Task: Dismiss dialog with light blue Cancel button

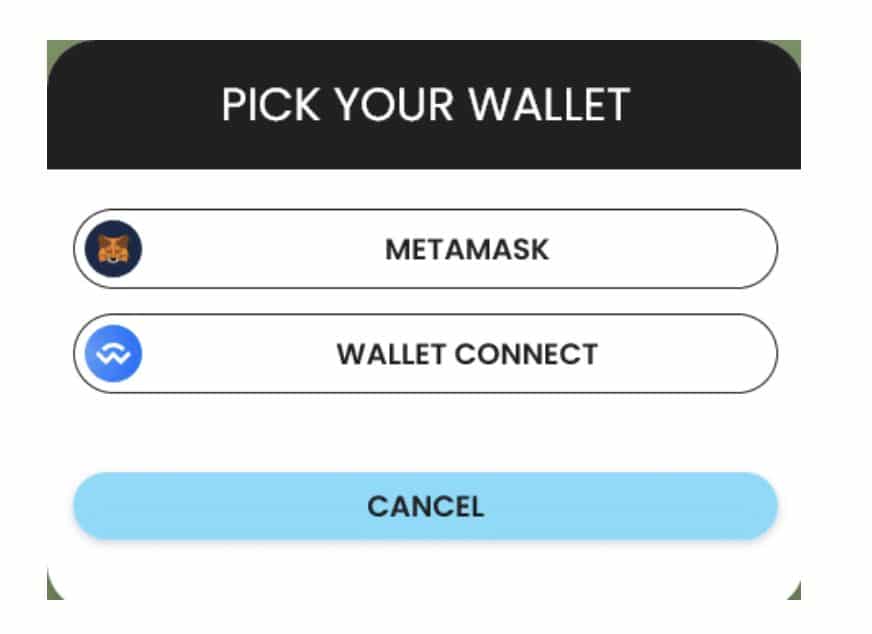Action: pyautogui.click(x=425, y=506)
